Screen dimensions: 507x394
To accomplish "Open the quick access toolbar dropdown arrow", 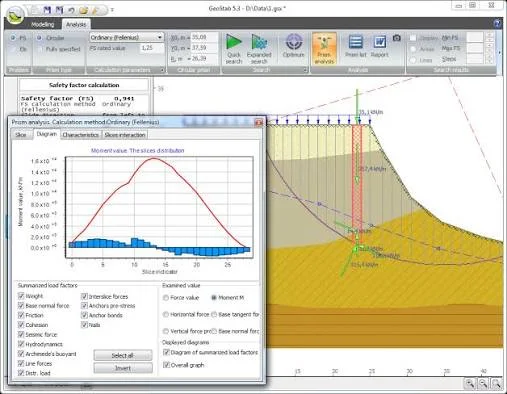I will [112, 10].
